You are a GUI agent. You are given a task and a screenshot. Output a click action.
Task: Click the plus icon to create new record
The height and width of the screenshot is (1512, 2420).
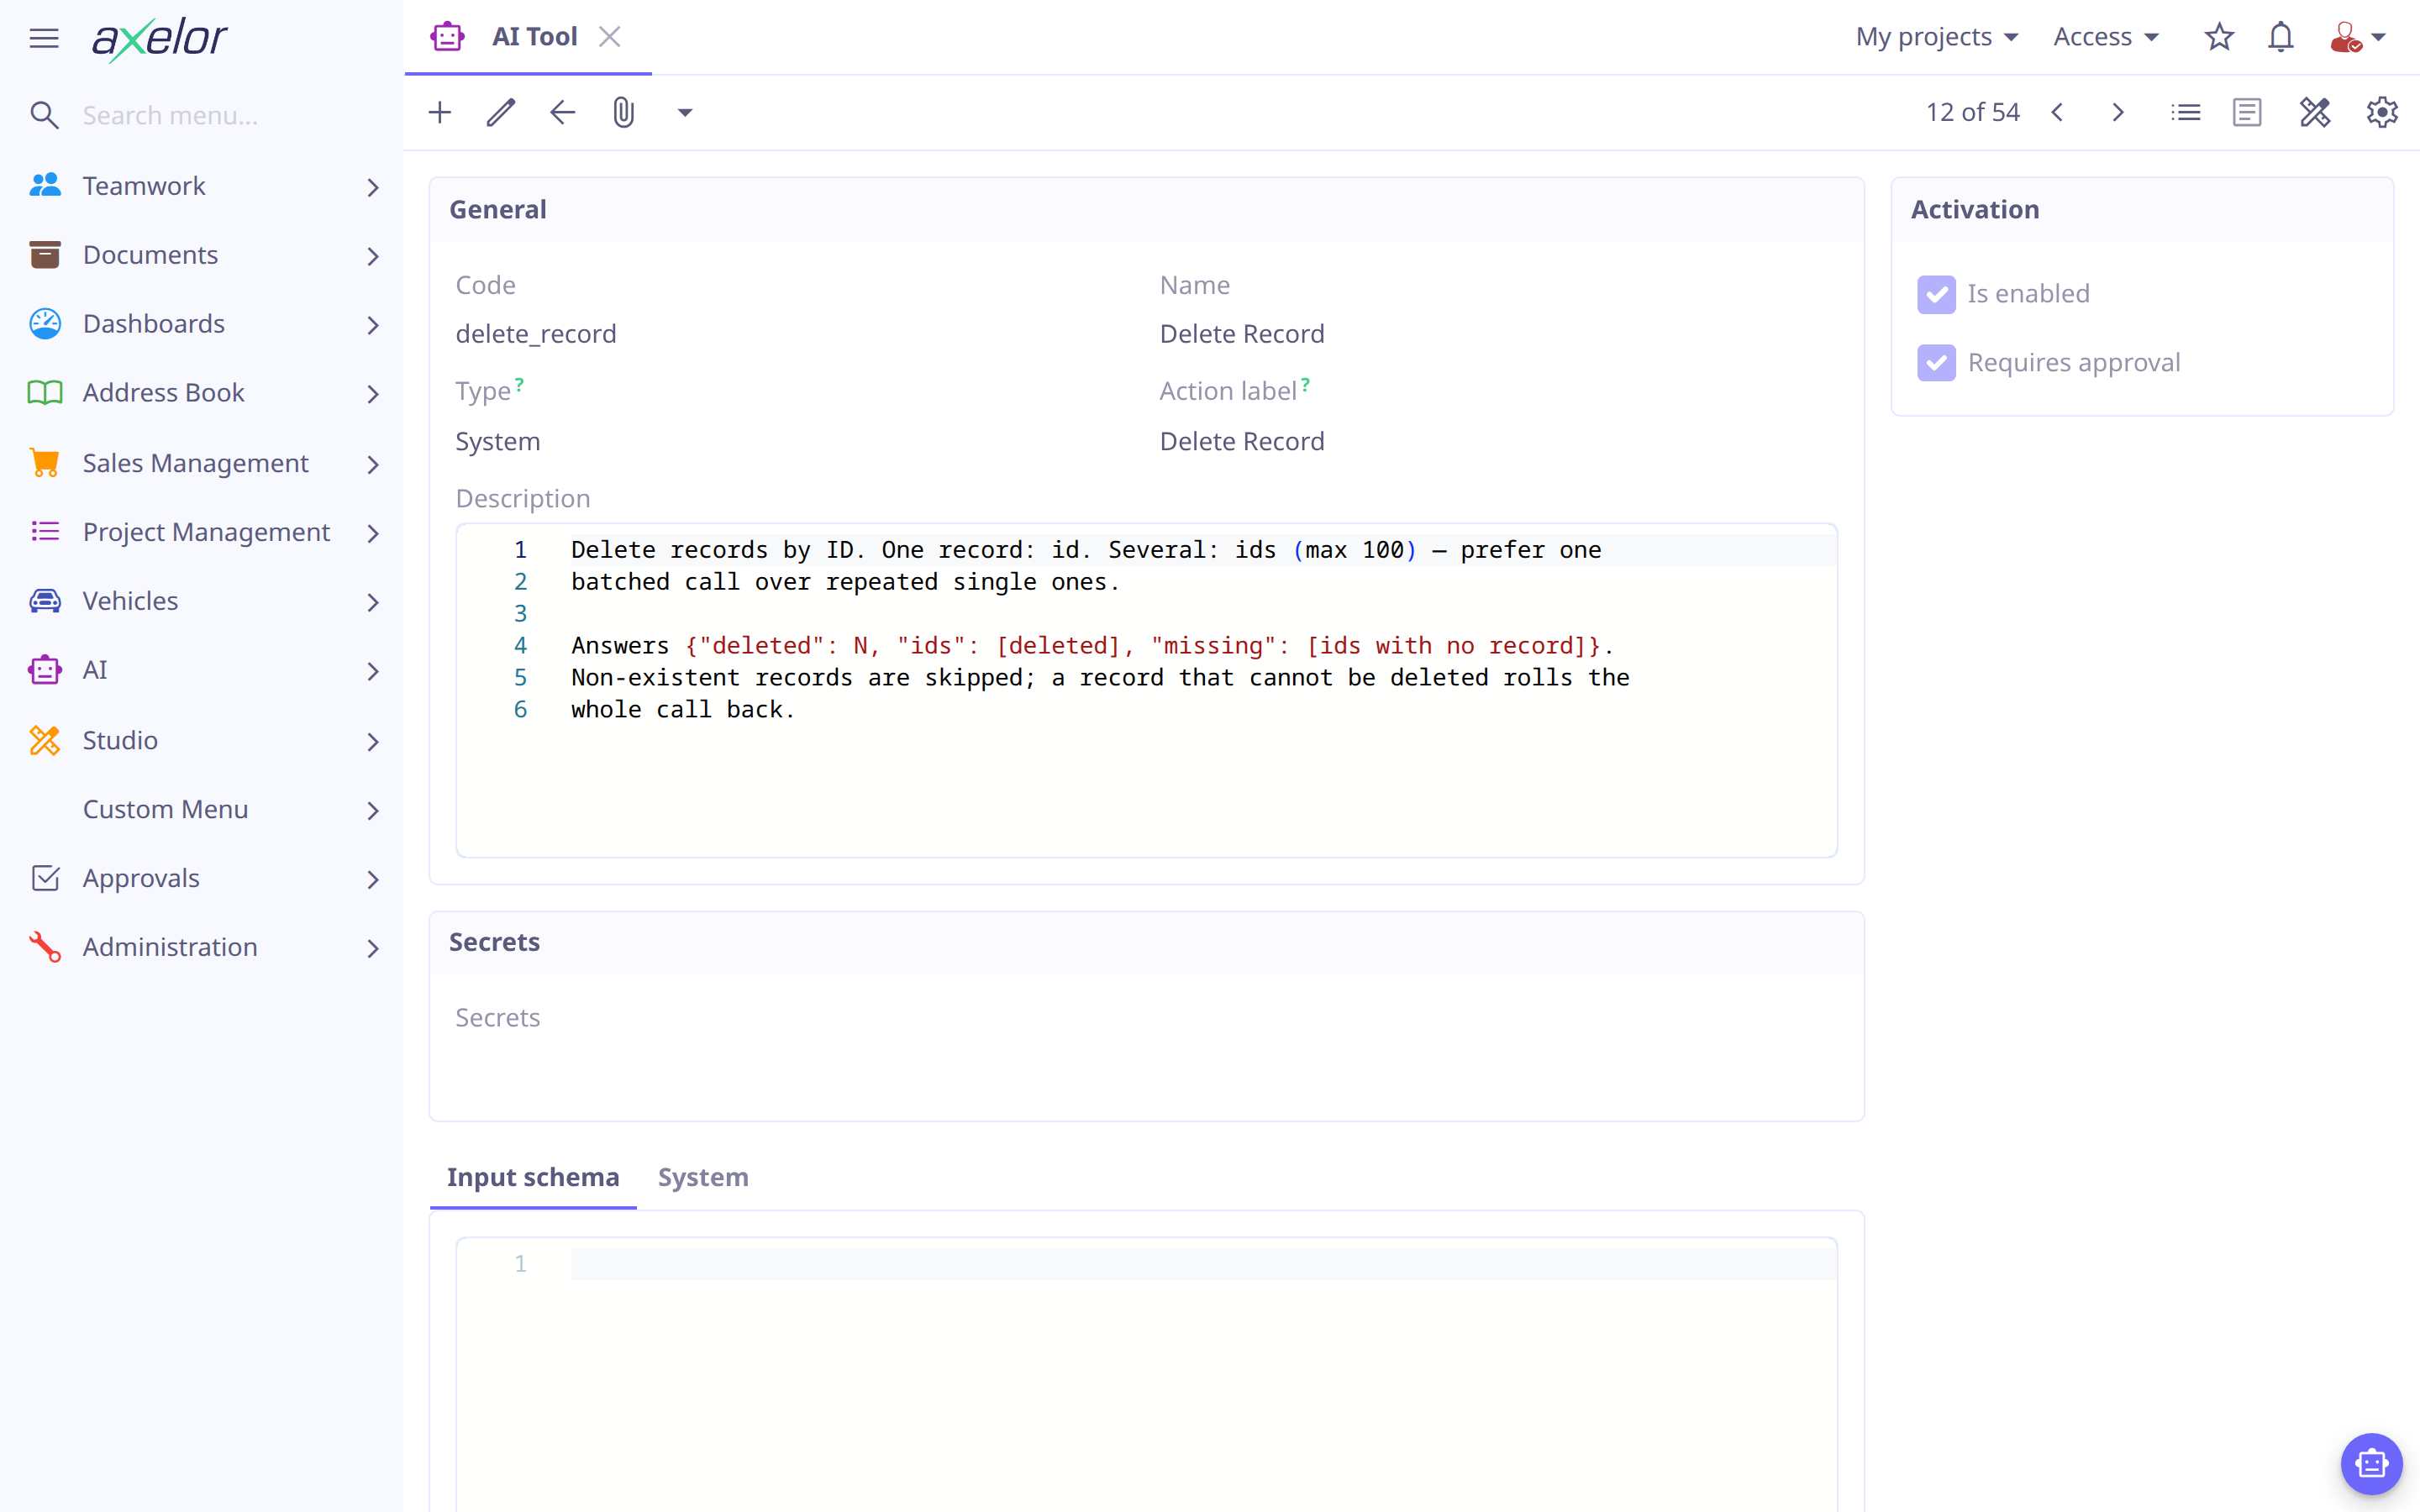(440, 112)
